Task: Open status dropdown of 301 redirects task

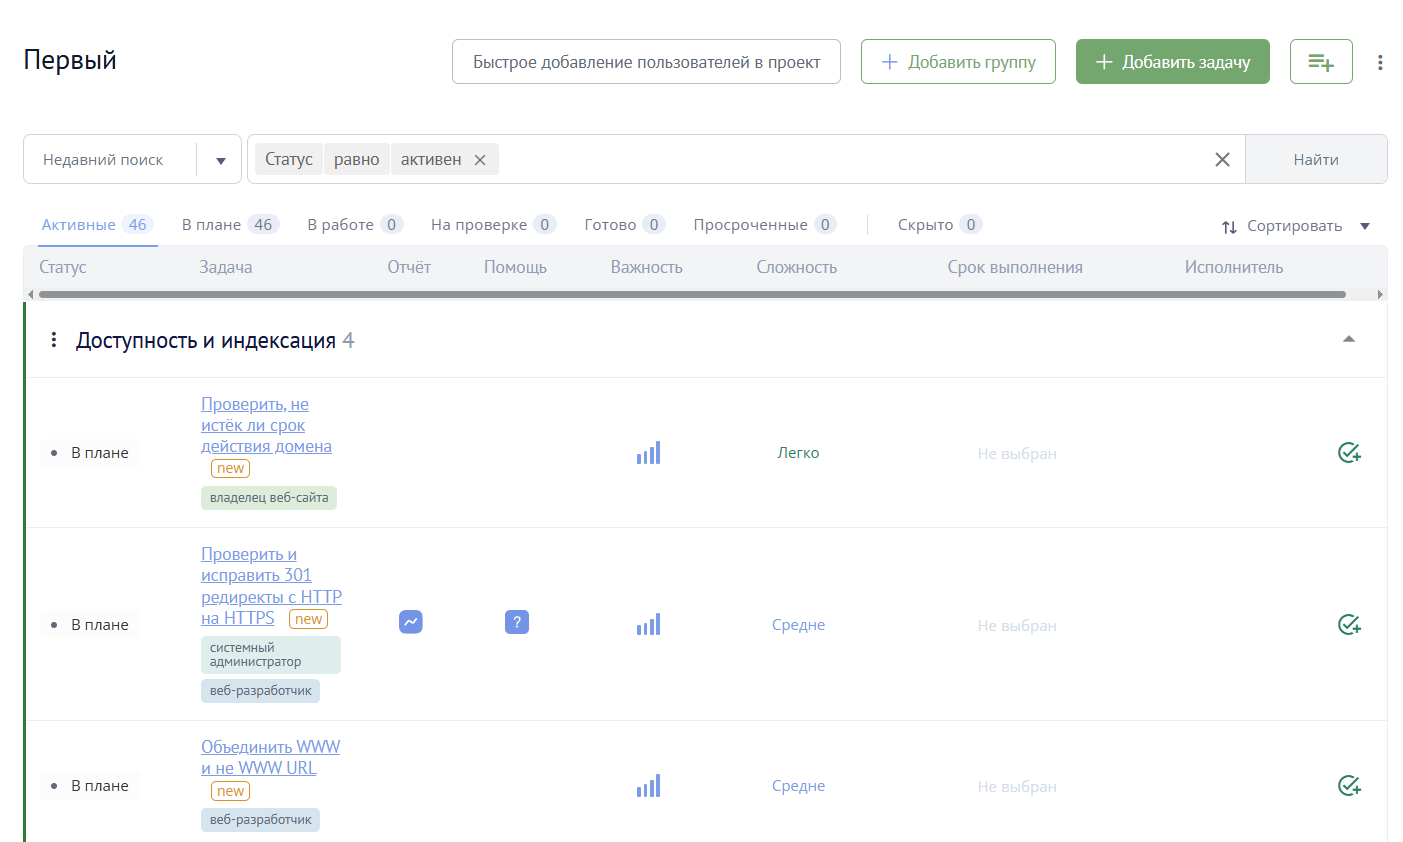Action: [x=91, y=625]
